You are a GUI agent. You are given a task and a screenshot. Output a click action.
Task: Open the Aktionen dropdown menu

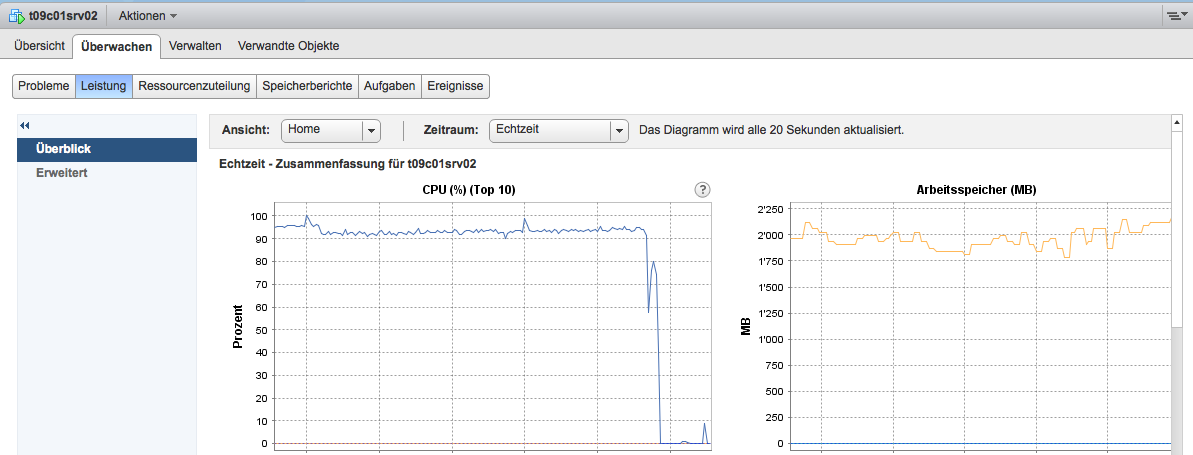point(147,16)
